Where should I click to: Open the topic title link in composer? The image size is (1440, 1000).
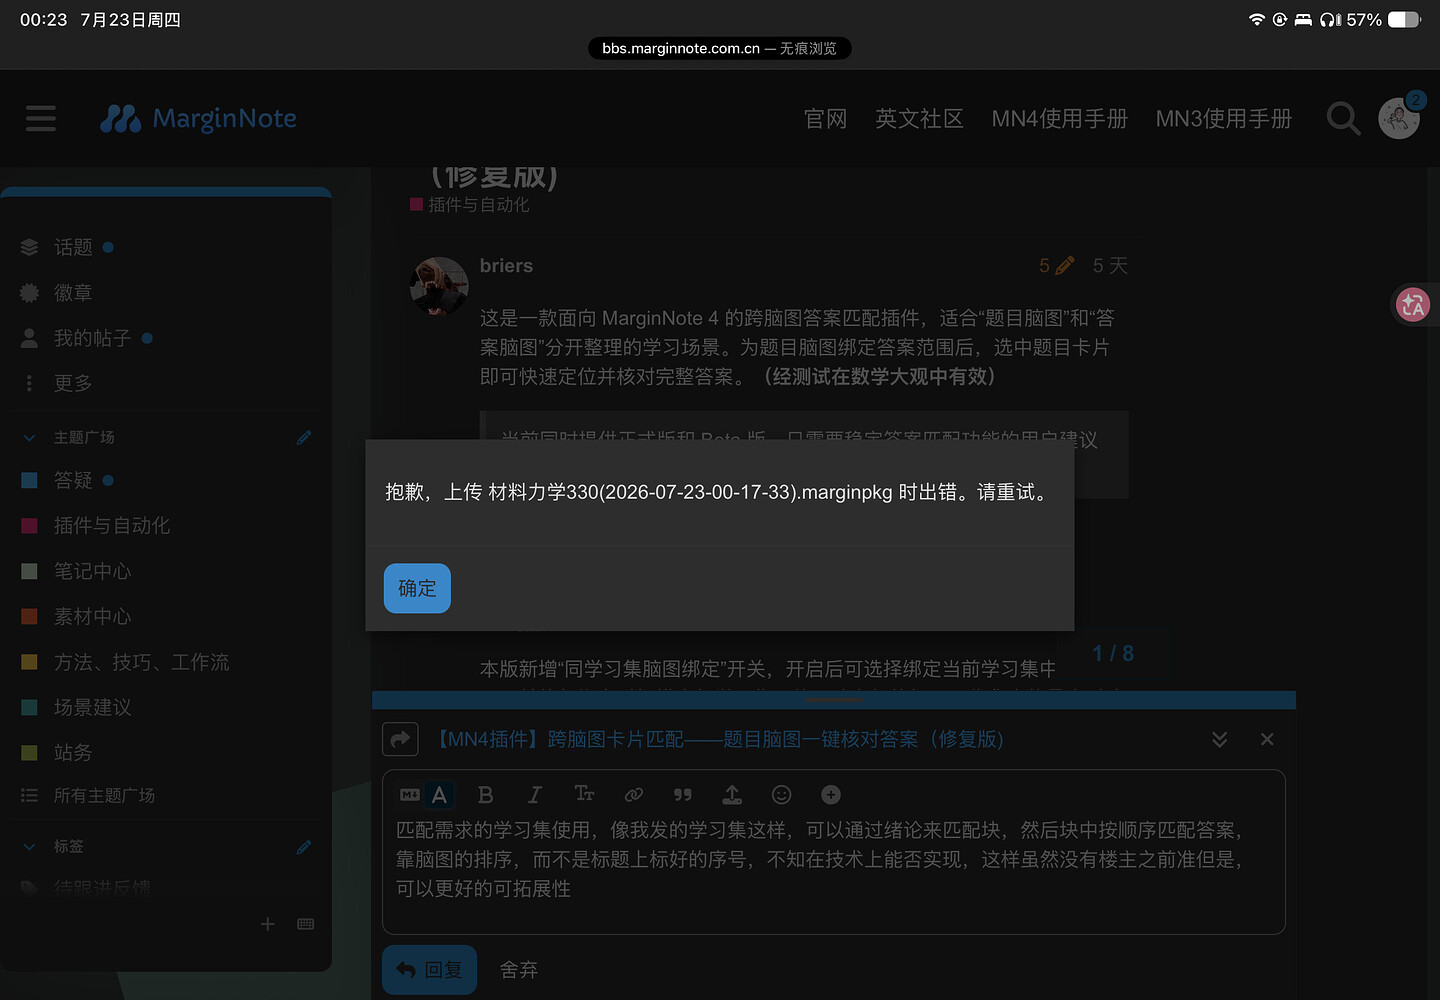[716, 739]
